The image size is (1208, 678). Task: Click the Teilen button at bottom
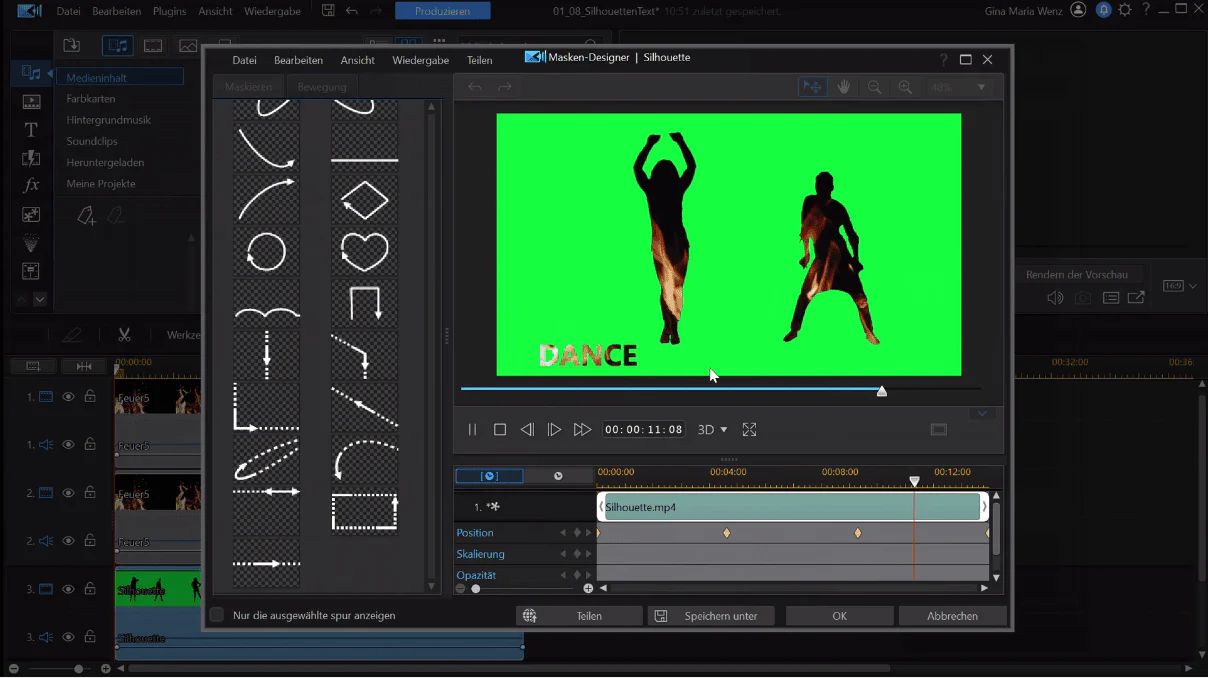pos(579,616)
